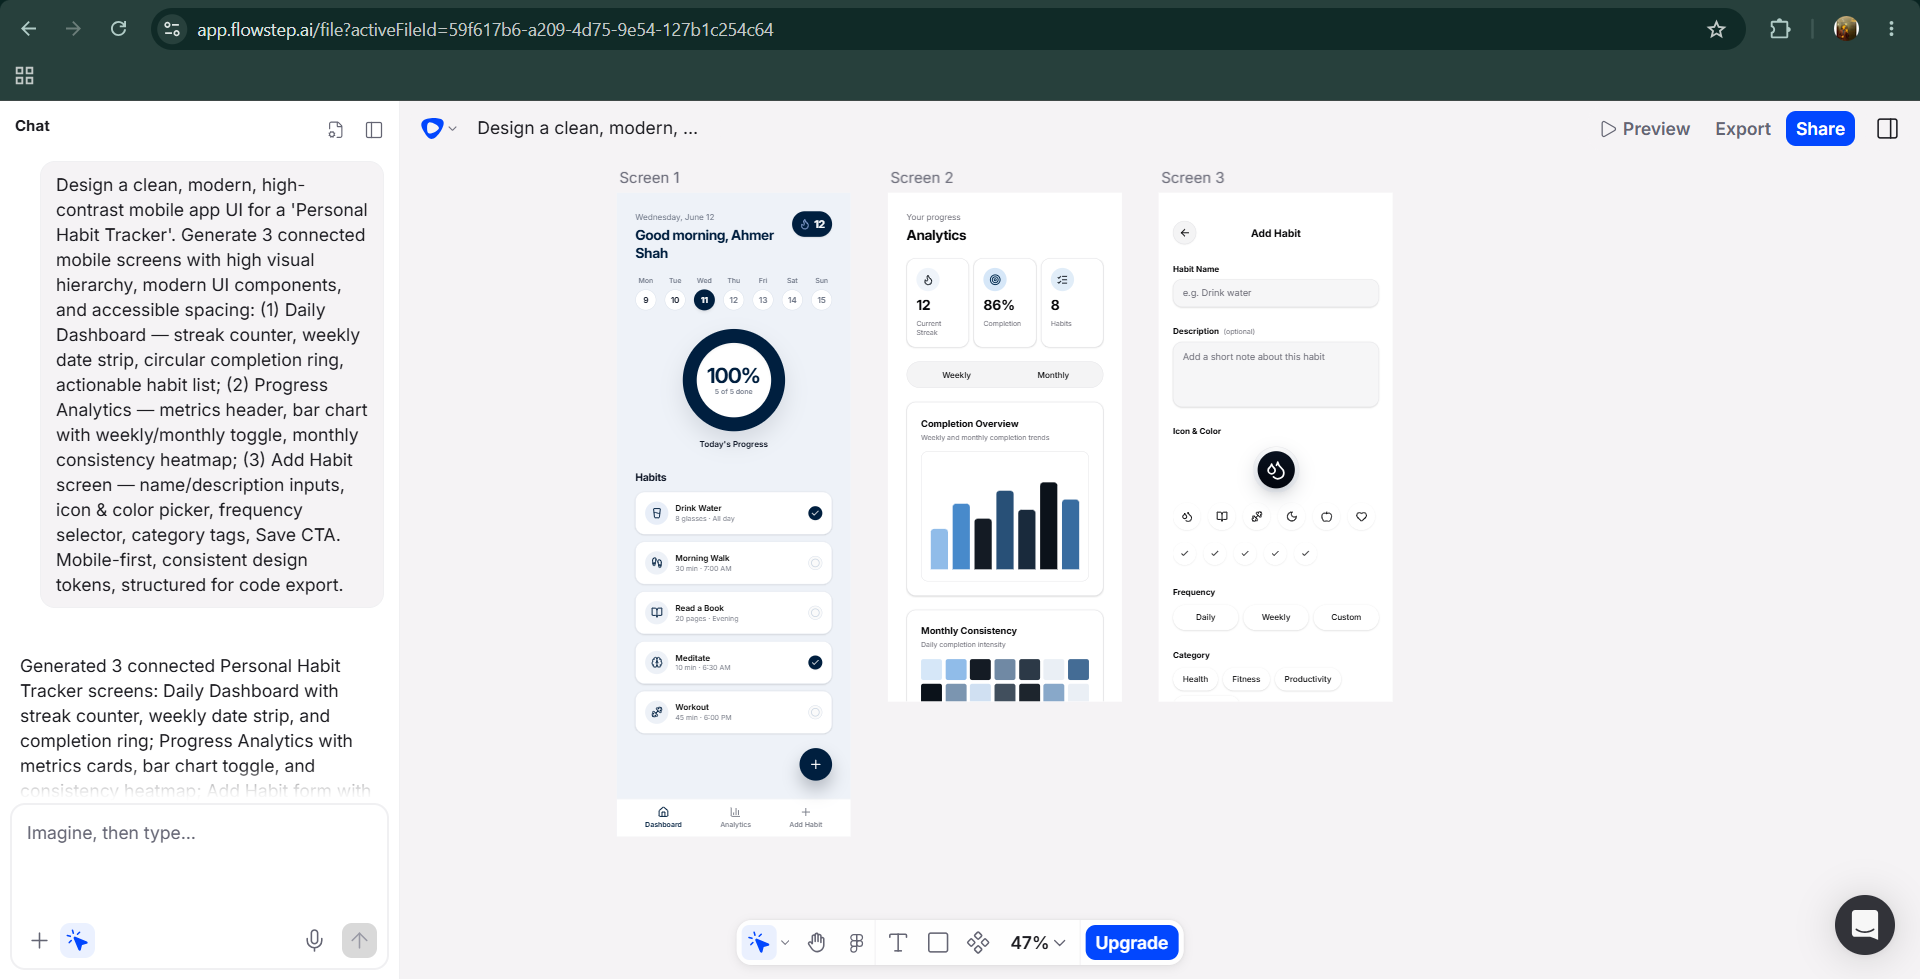Toggle the Morning Walk habit checkbox
The height and width of the screenshot is (979, 1920).
[815, 563]
